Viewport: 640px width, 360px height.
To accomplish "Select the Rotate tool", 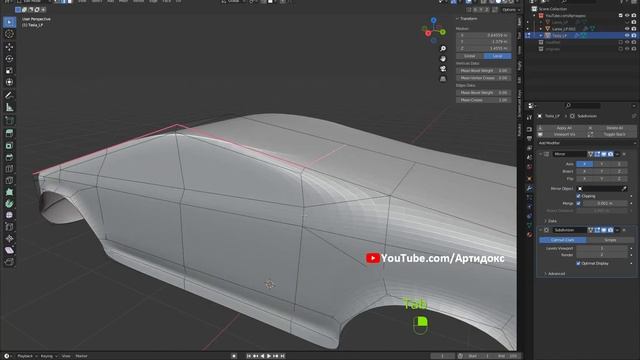I will (x=9, y=59).
